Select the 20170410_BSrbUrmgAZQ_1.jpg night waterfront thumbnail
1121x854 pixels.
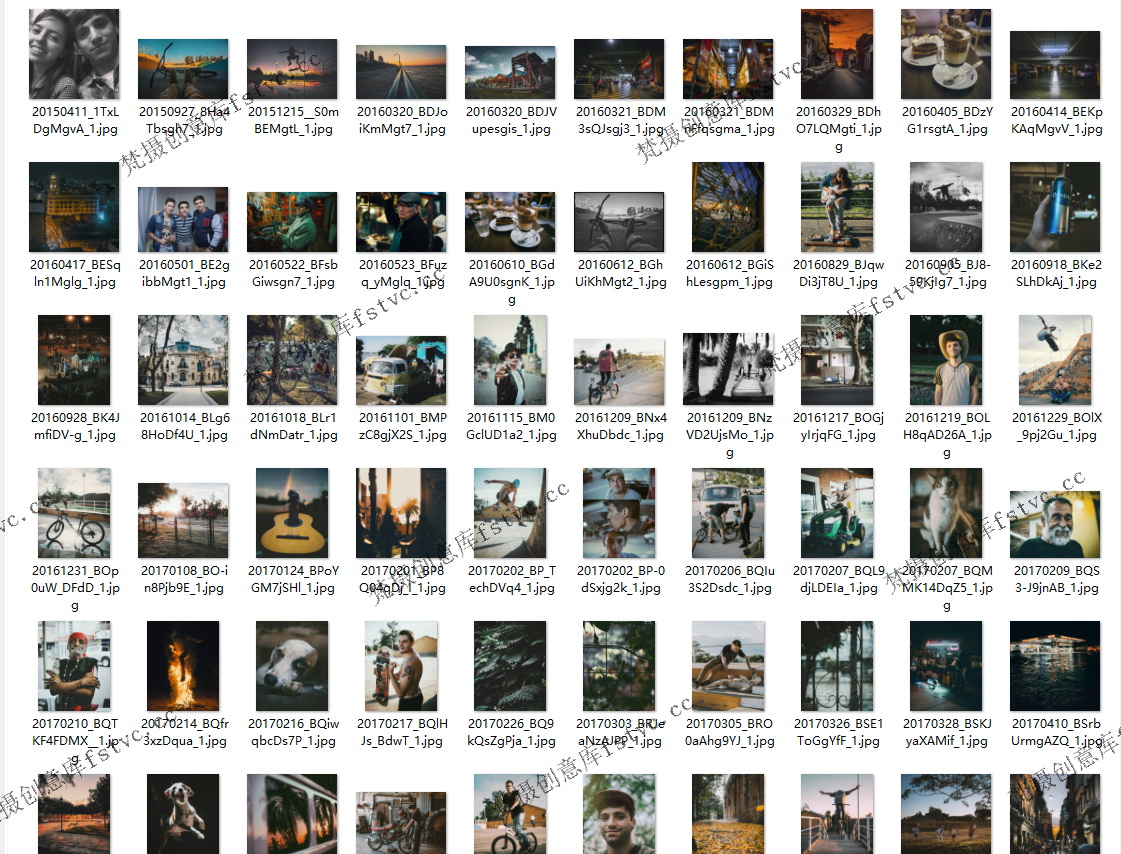pos(1055,666)
